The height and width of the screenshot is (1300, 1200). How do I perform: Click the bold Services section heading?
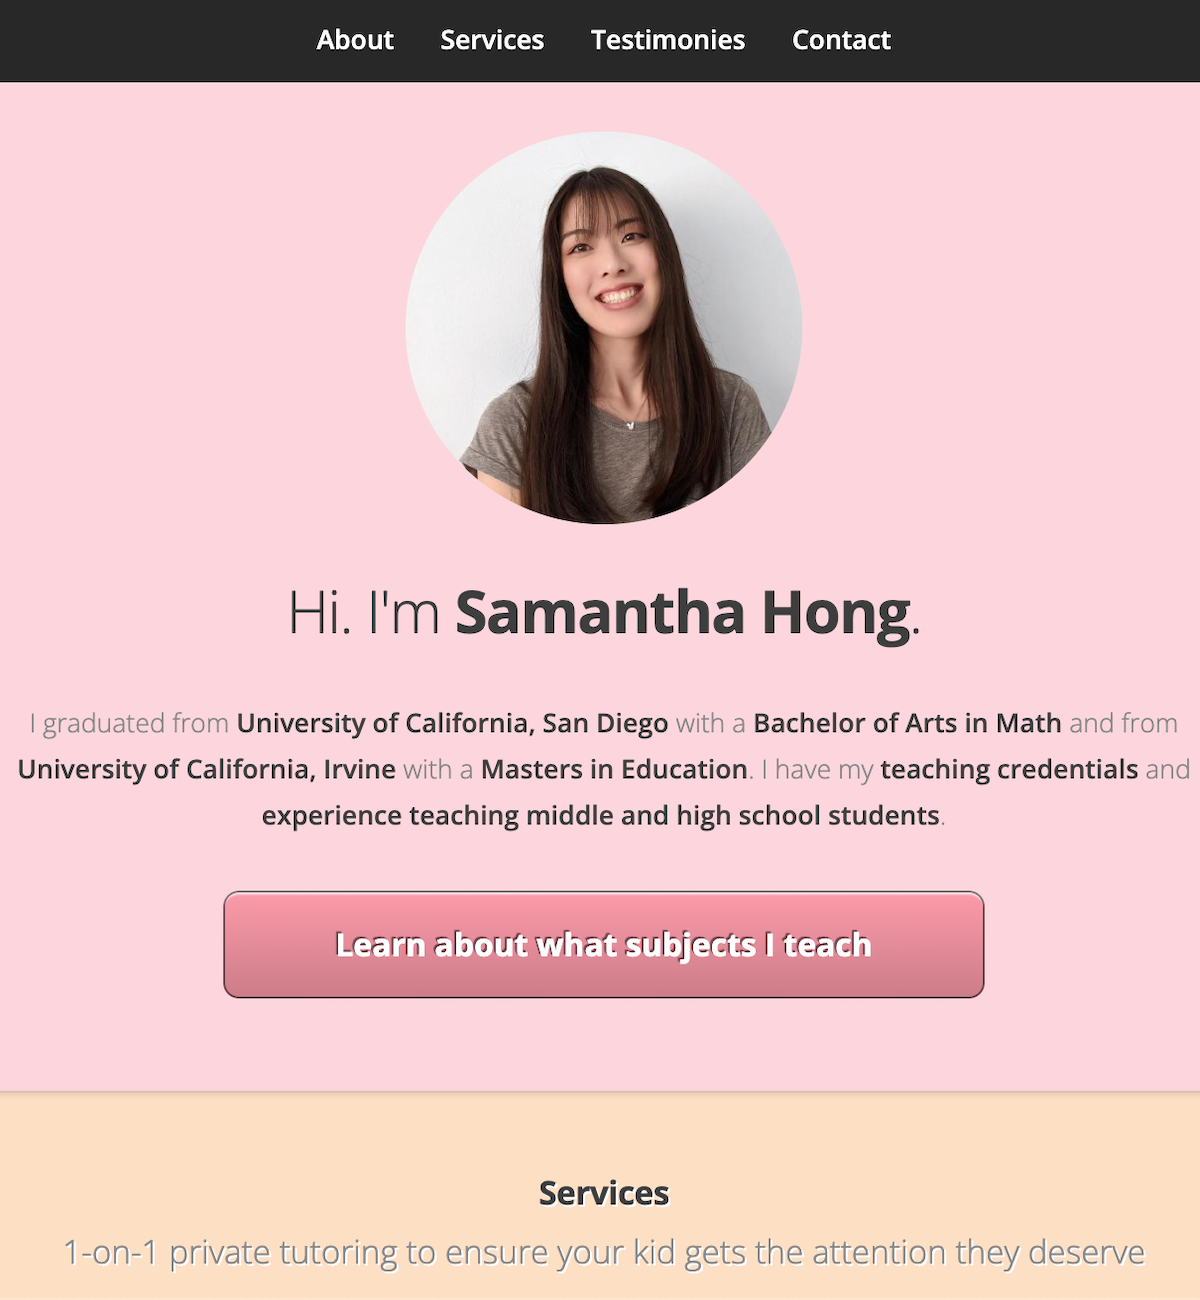604,1193
